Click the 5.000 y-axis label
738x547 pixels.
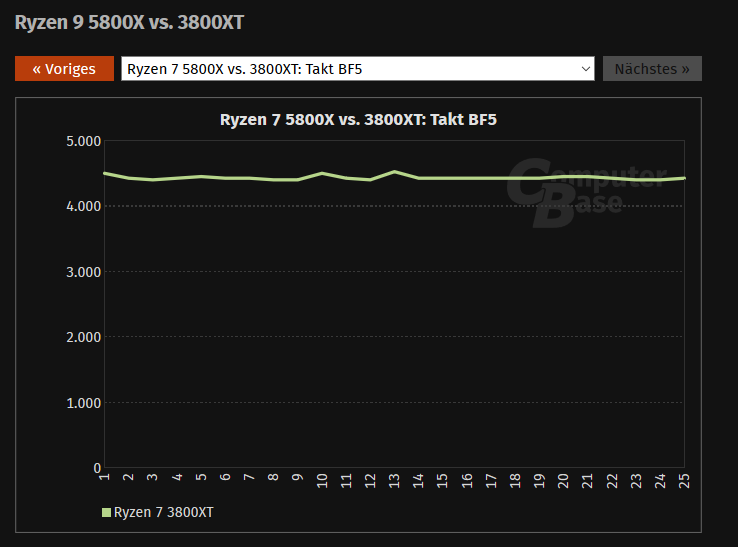pos(84,141)
